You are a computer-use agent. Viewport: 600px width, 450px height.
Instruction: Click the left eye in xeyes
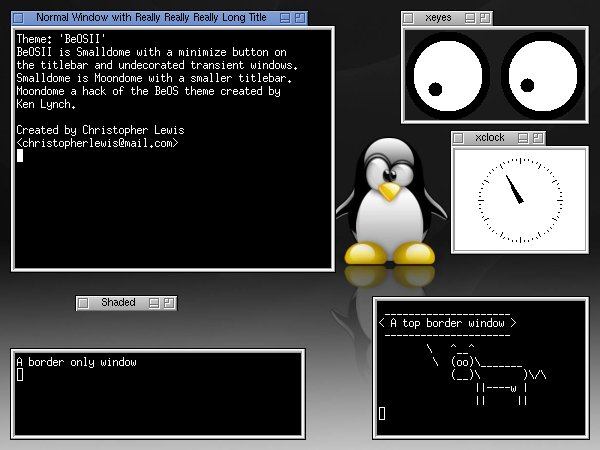pyautogui.click(x=447, y=75)
